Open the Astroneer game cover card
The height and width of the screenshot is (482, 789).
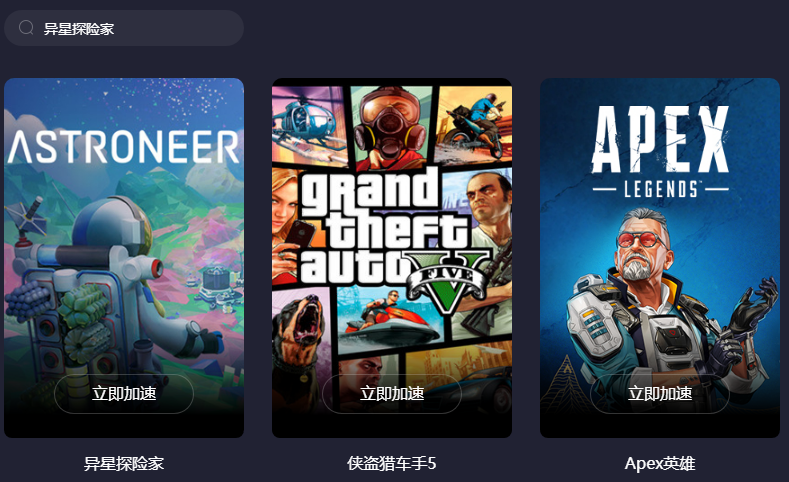[x=124, y=258]
